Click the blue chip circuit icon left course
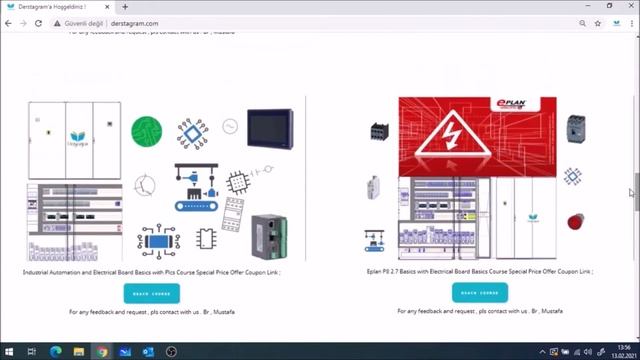This screenshot has height=360, width=640. [193, 134]
